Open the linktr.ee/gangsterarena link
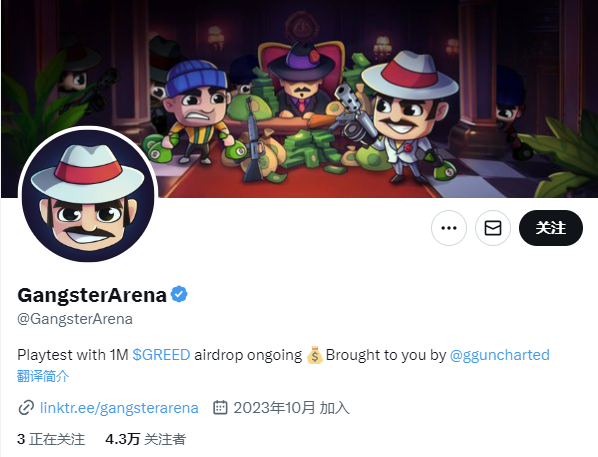 coord(119,408)
